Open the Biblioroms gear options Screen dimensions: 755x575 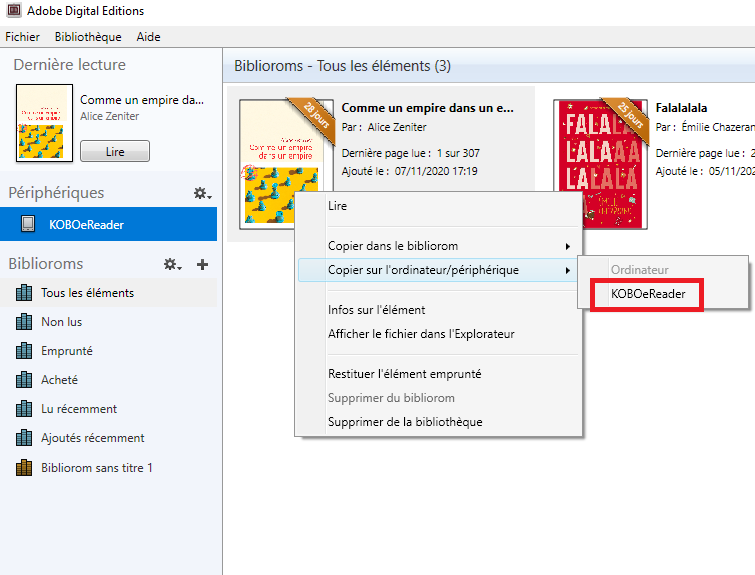(x=172, y=264)
